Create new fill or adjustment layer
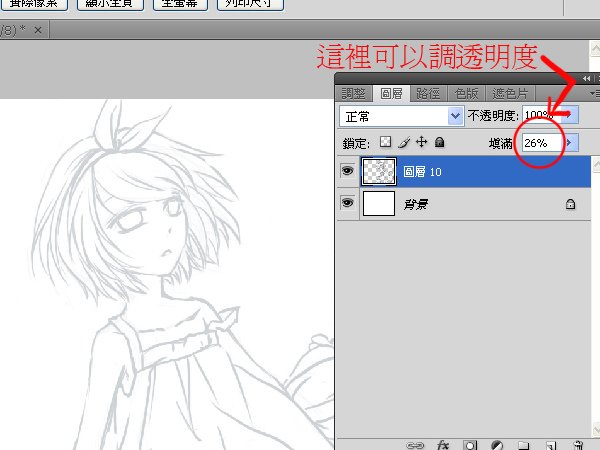The height and width of the screenshot is (450, 600). pos(497,445)
